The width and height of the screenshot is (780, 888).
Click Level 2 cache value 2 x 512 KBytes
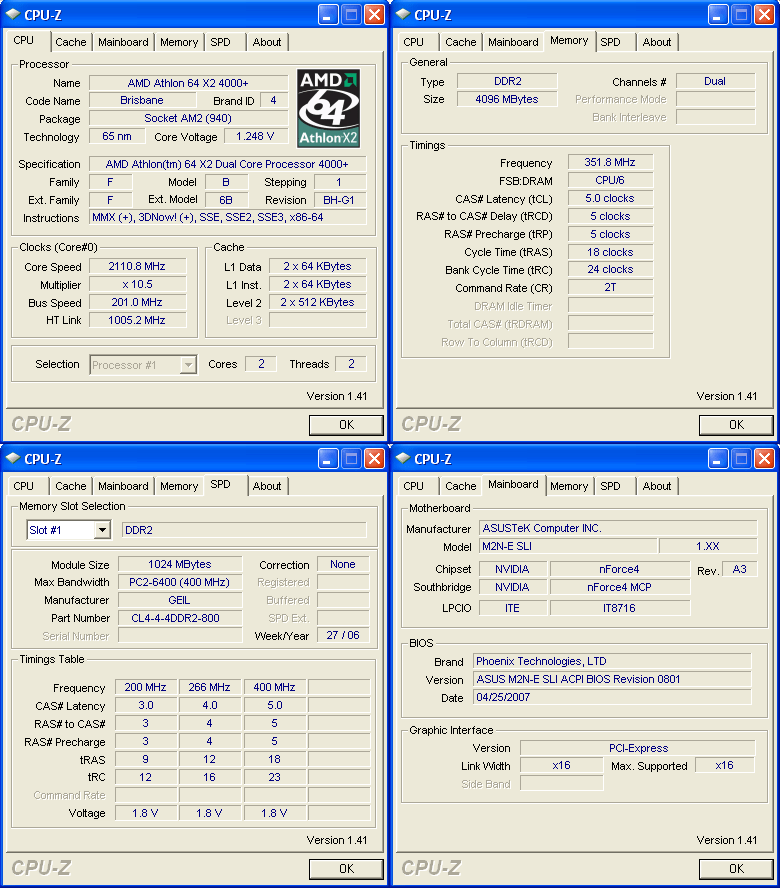(317, 302)
